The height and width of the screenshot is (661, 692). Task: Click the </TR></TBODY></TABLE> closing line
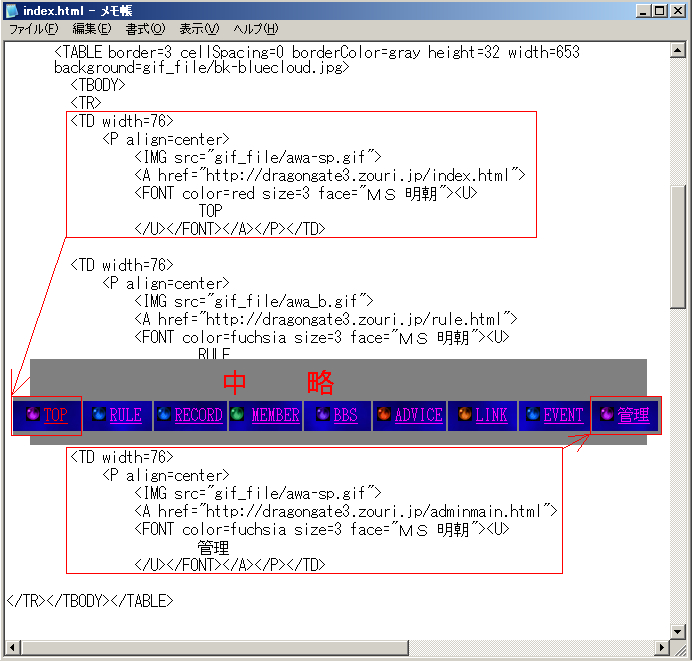(90, 601)
